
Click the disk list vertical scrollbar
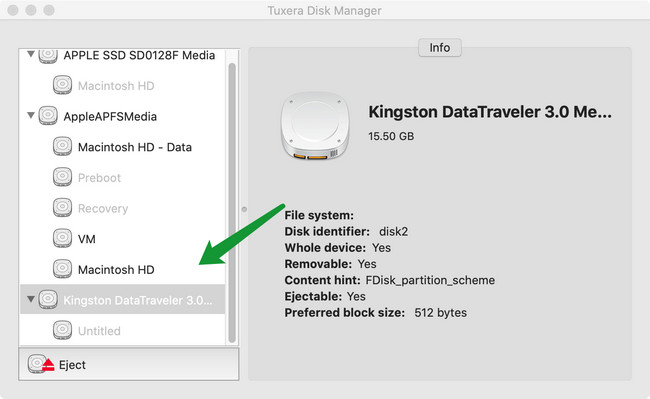pos(232,203)
